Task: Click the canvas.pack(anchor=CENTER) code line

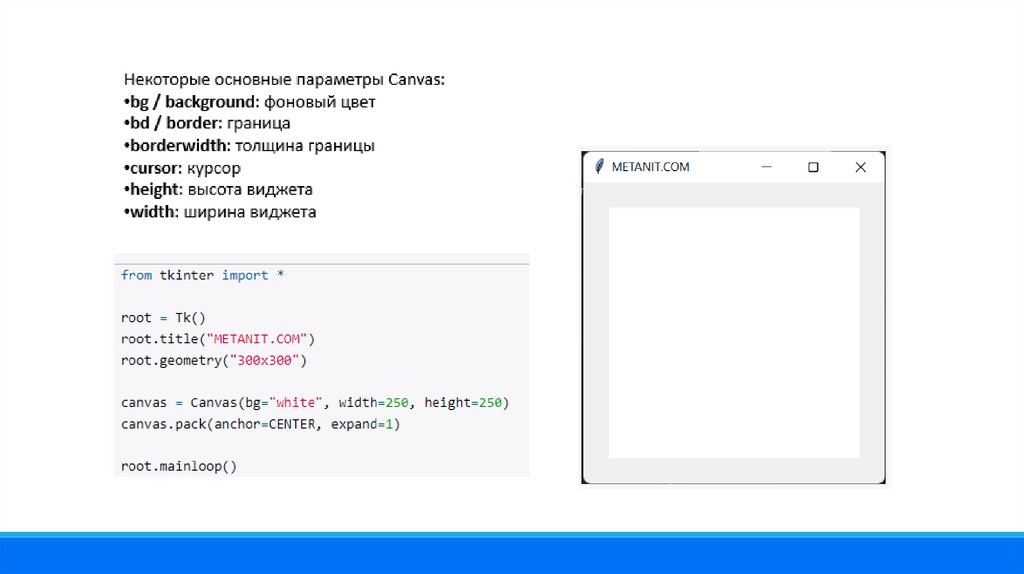Action: [x=260, y=424]
